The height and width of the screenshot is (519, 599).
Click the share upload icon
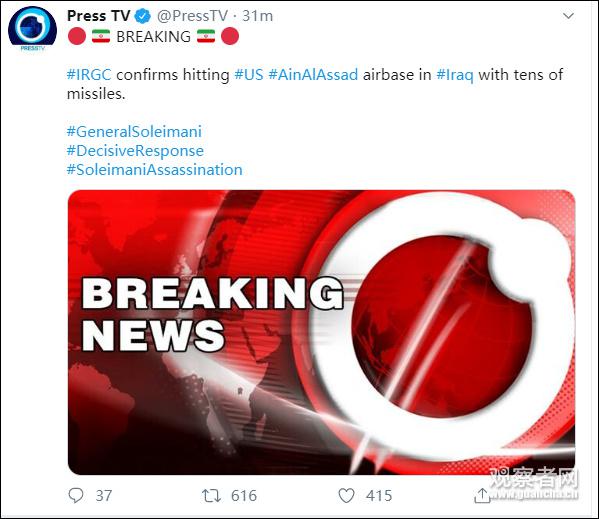[x=482, y=496]
